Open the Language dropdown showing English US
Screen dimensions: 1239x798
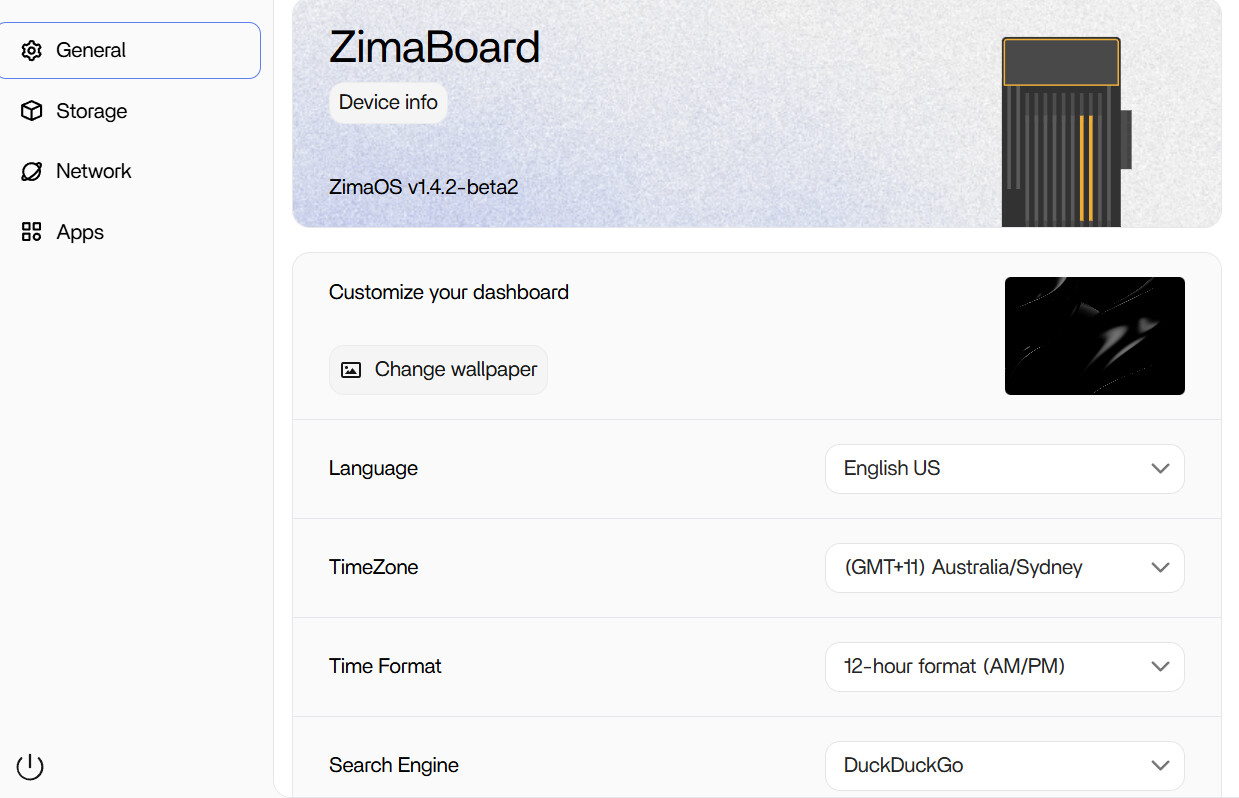1004,468
